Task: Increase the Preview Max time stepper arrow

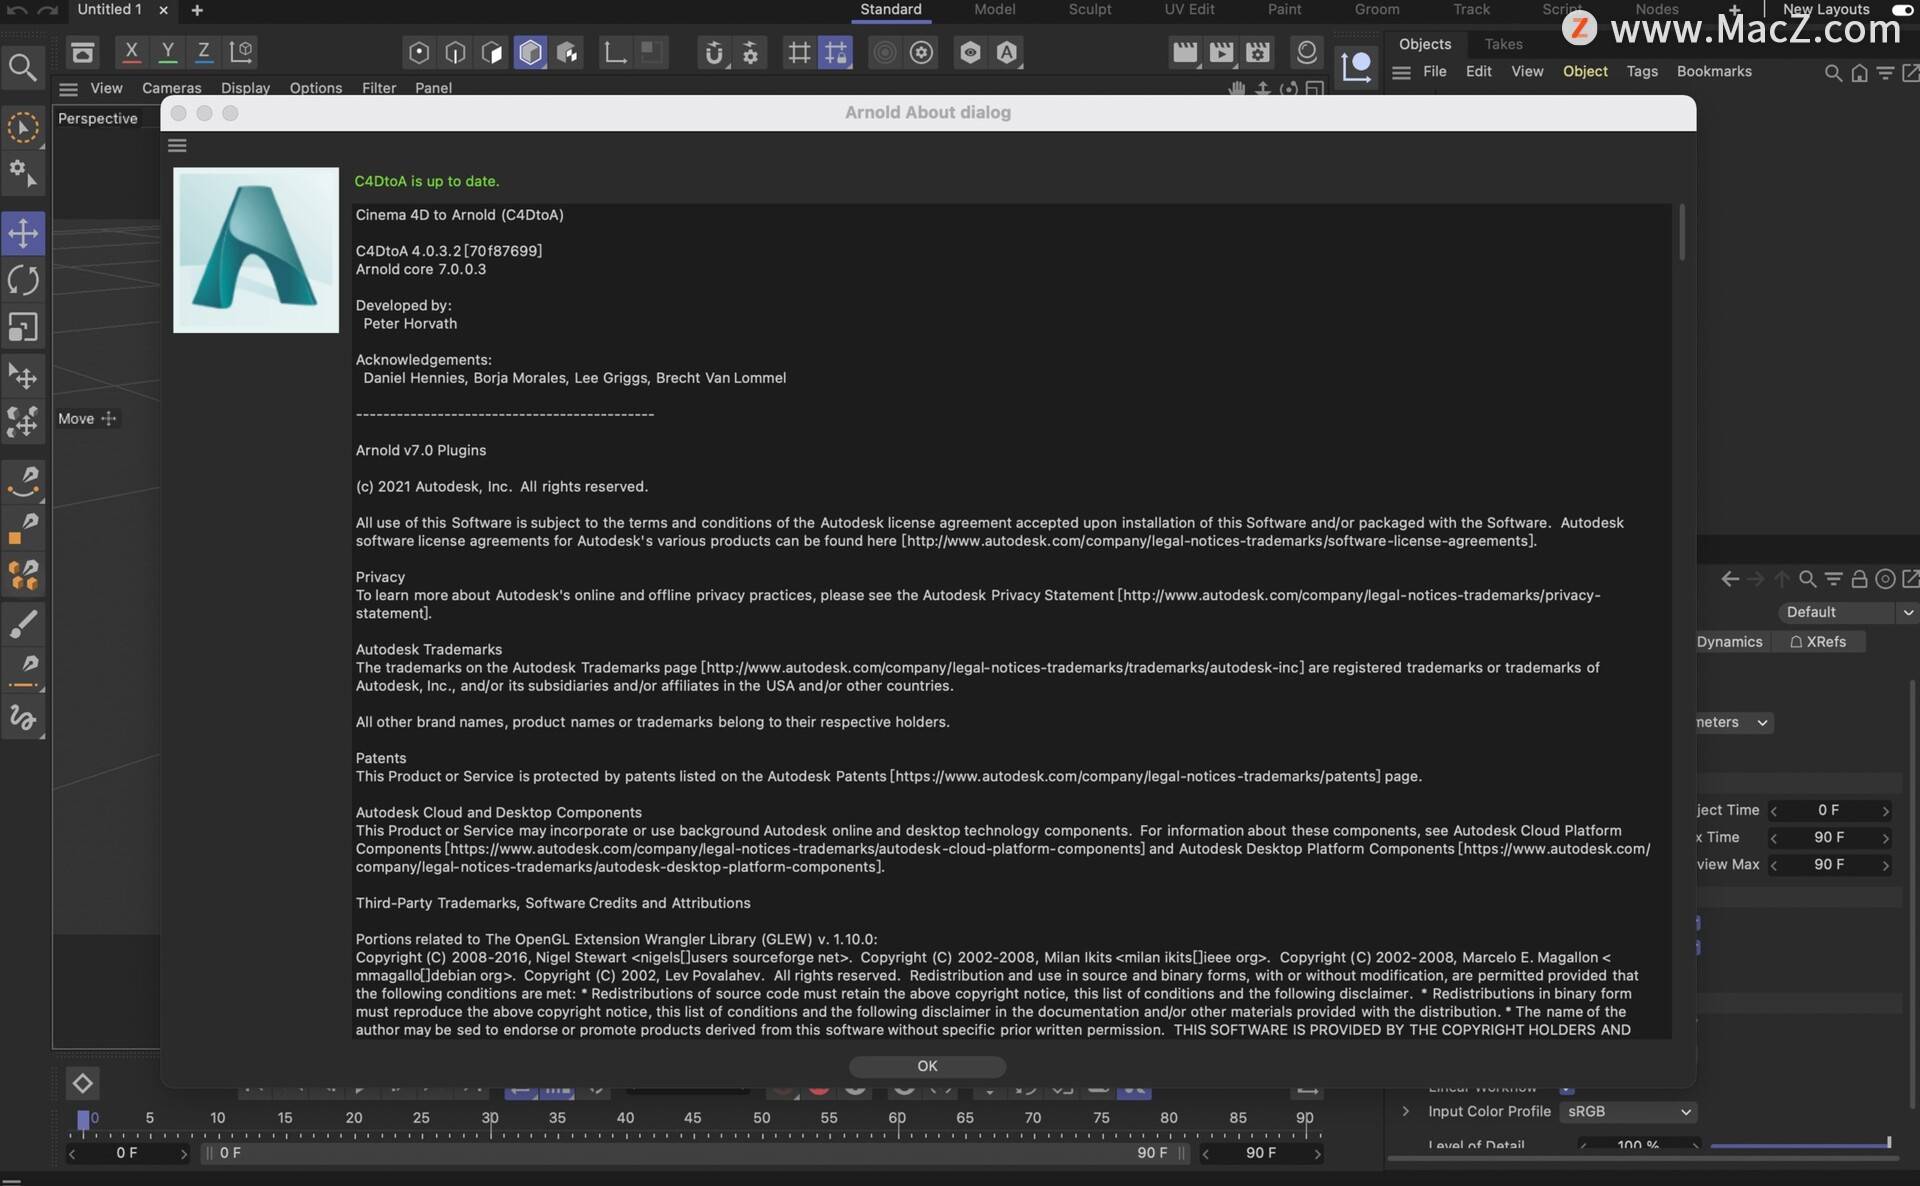Action: pos(1886,865)
